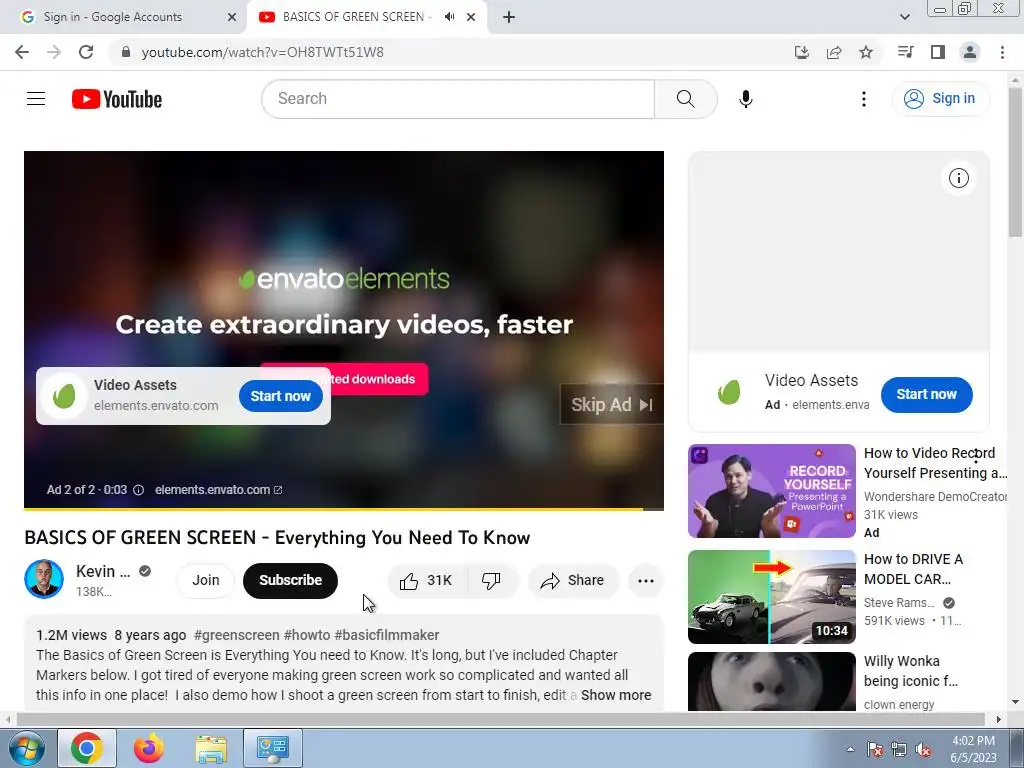This screenshot has width=1024, height=768.
Task: Open the tab search dropdown arrow
Action: pyautogui.click(x=904, y=17)
